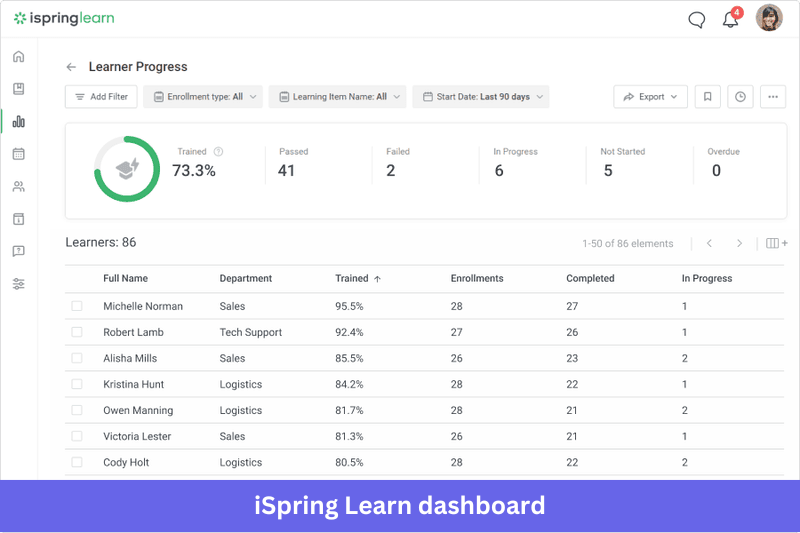Sort by the In Progress column header
The image size is (800, 533).
point(707,278)
